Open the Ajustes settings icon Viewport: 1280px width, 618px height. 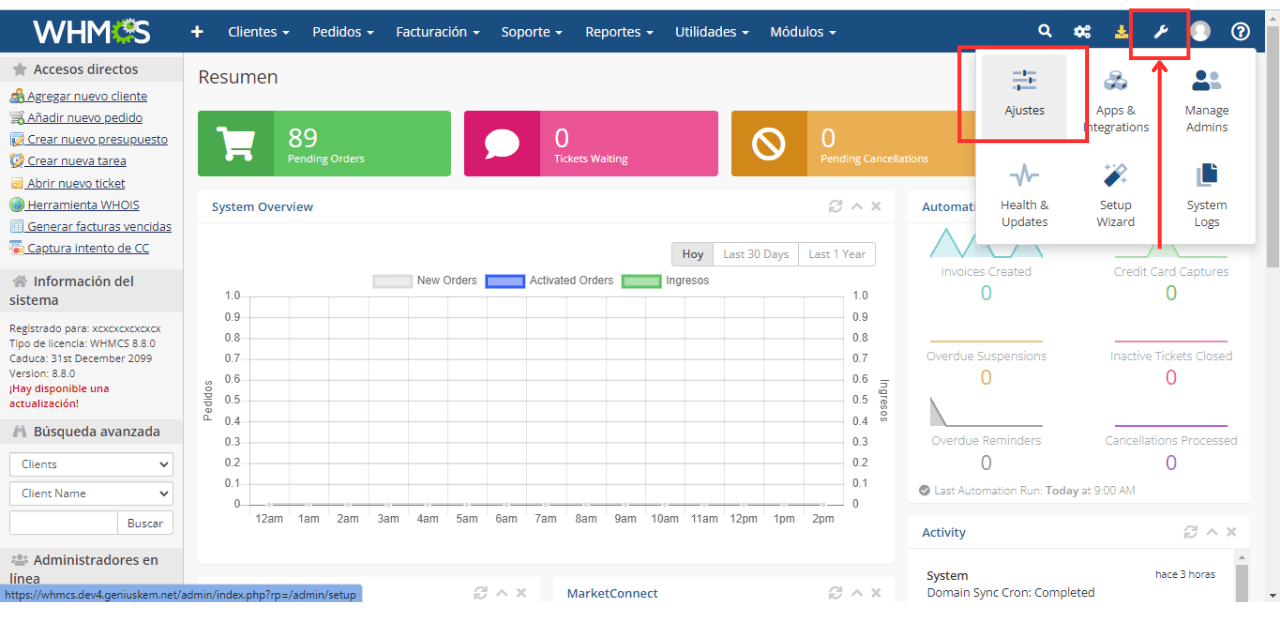coord(1024,93)
